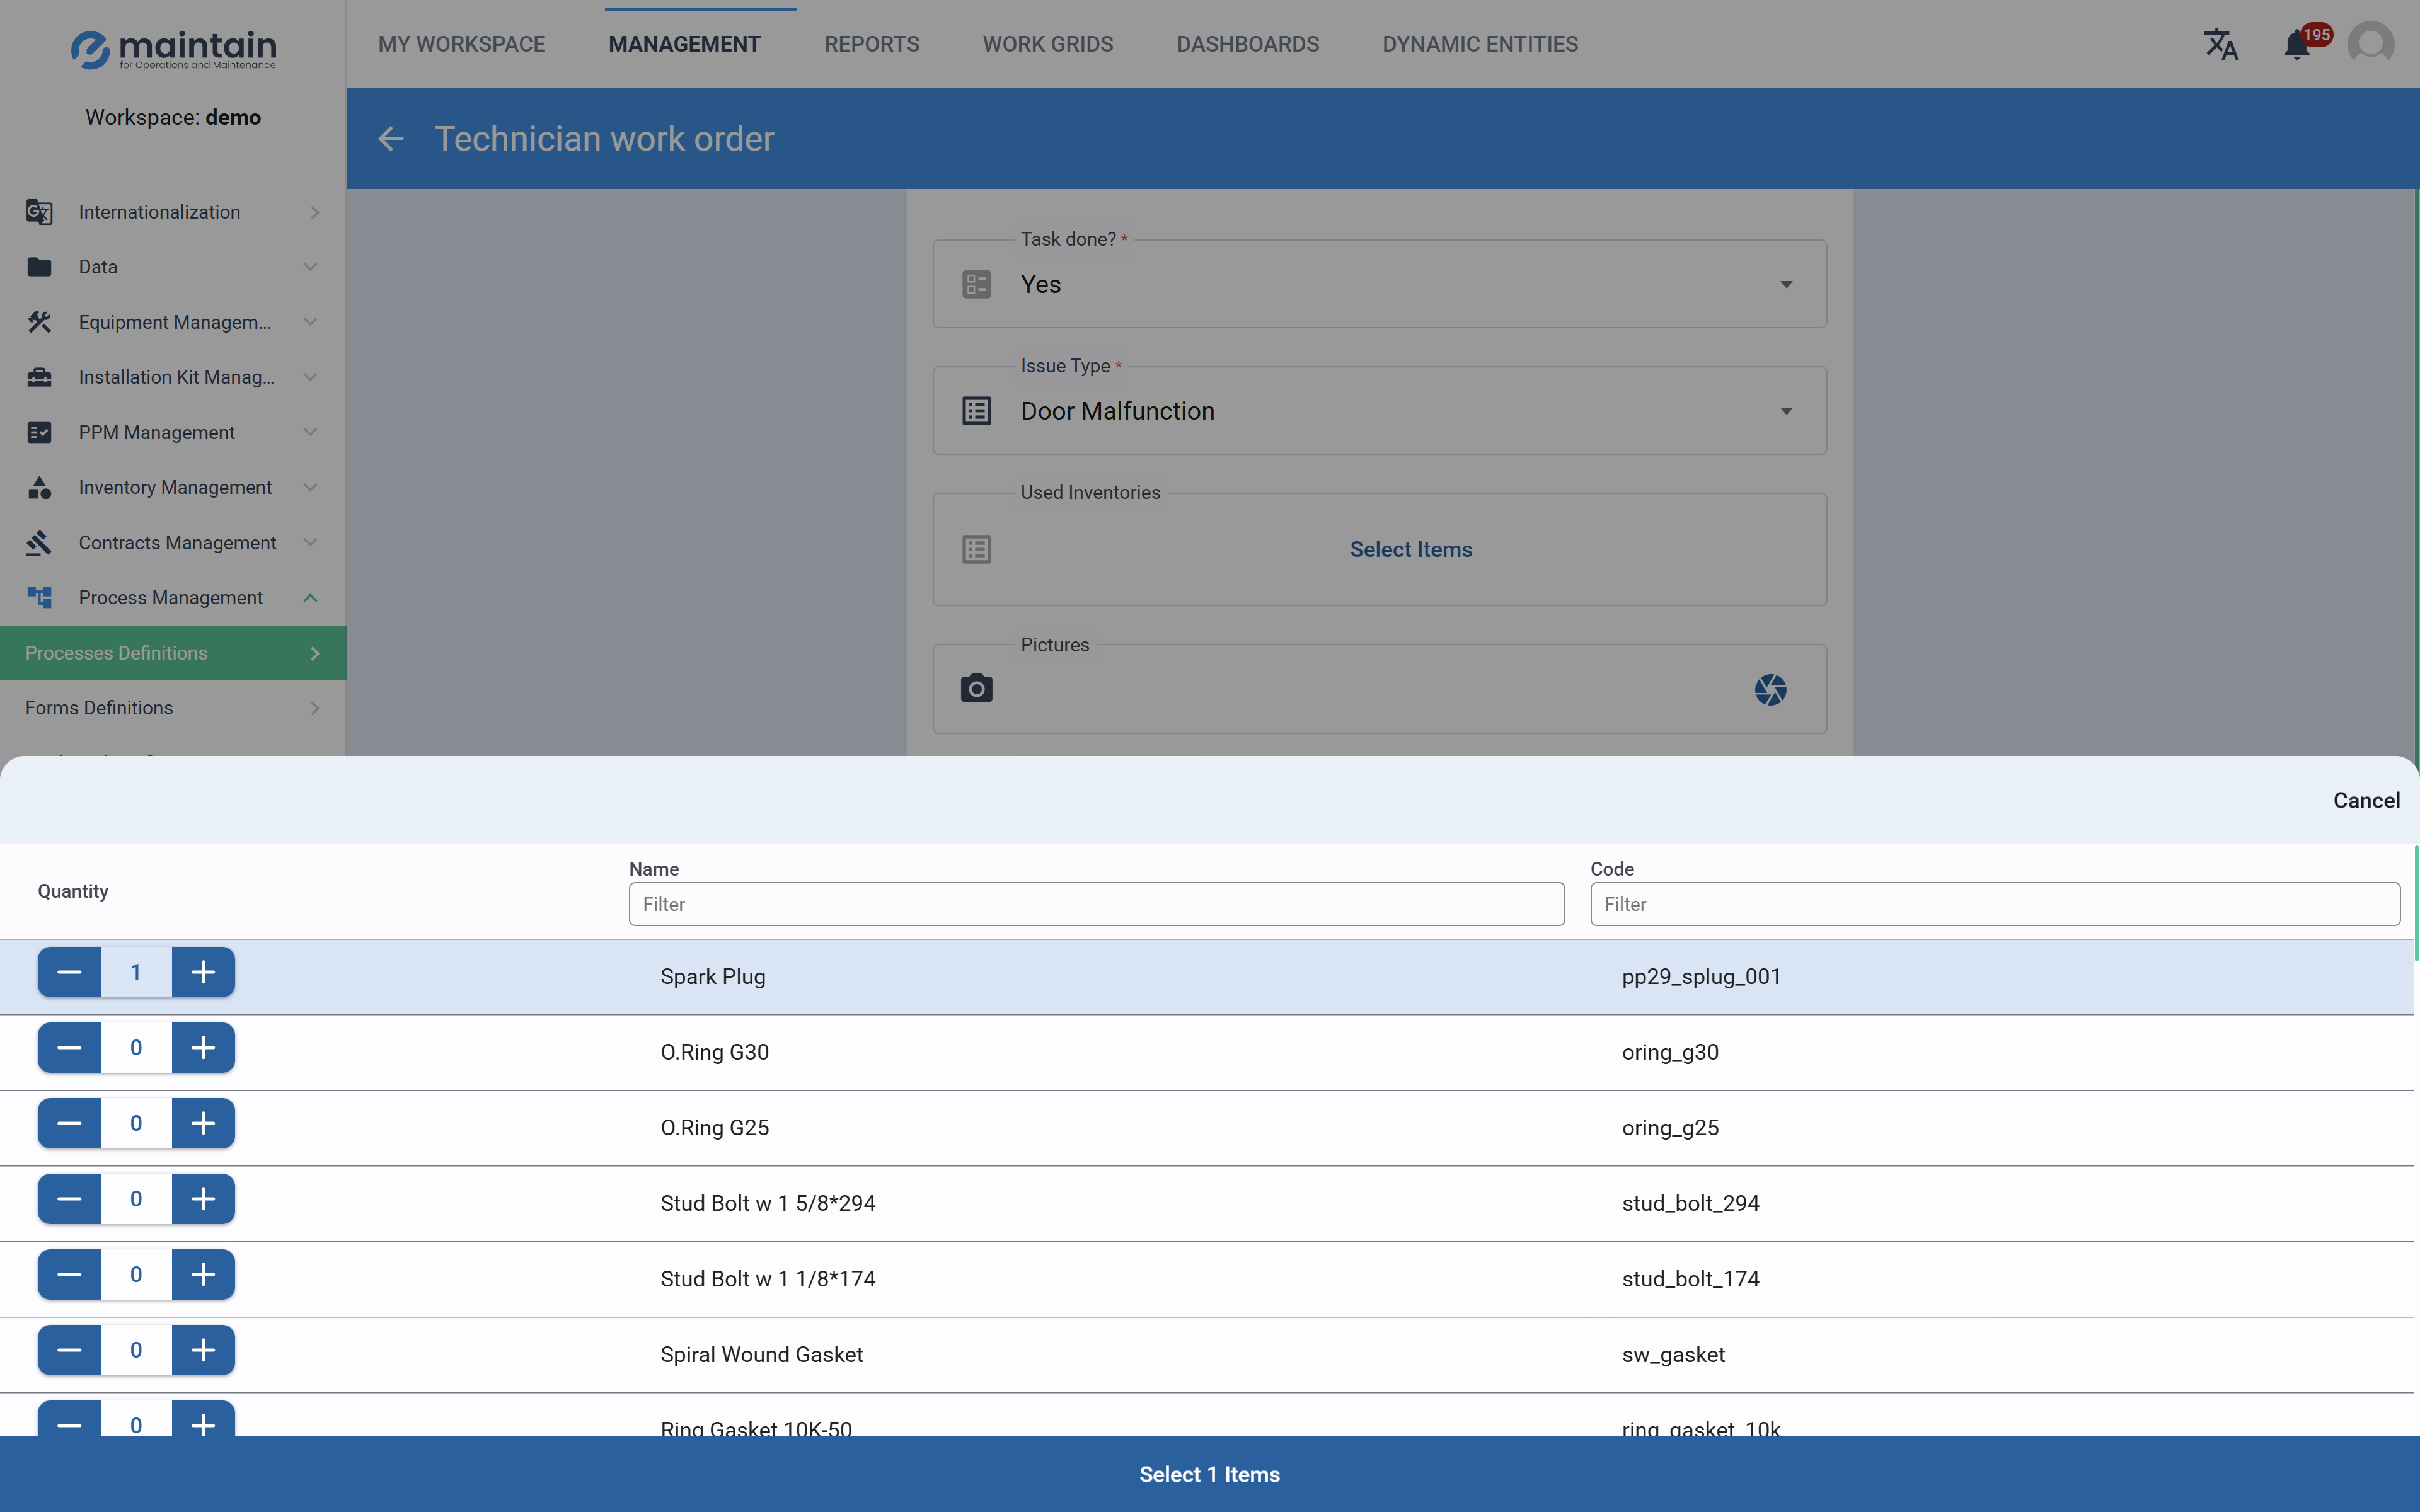
Task: Click the camera shutter icon in Pictures
Action: tap(1770, 689)
